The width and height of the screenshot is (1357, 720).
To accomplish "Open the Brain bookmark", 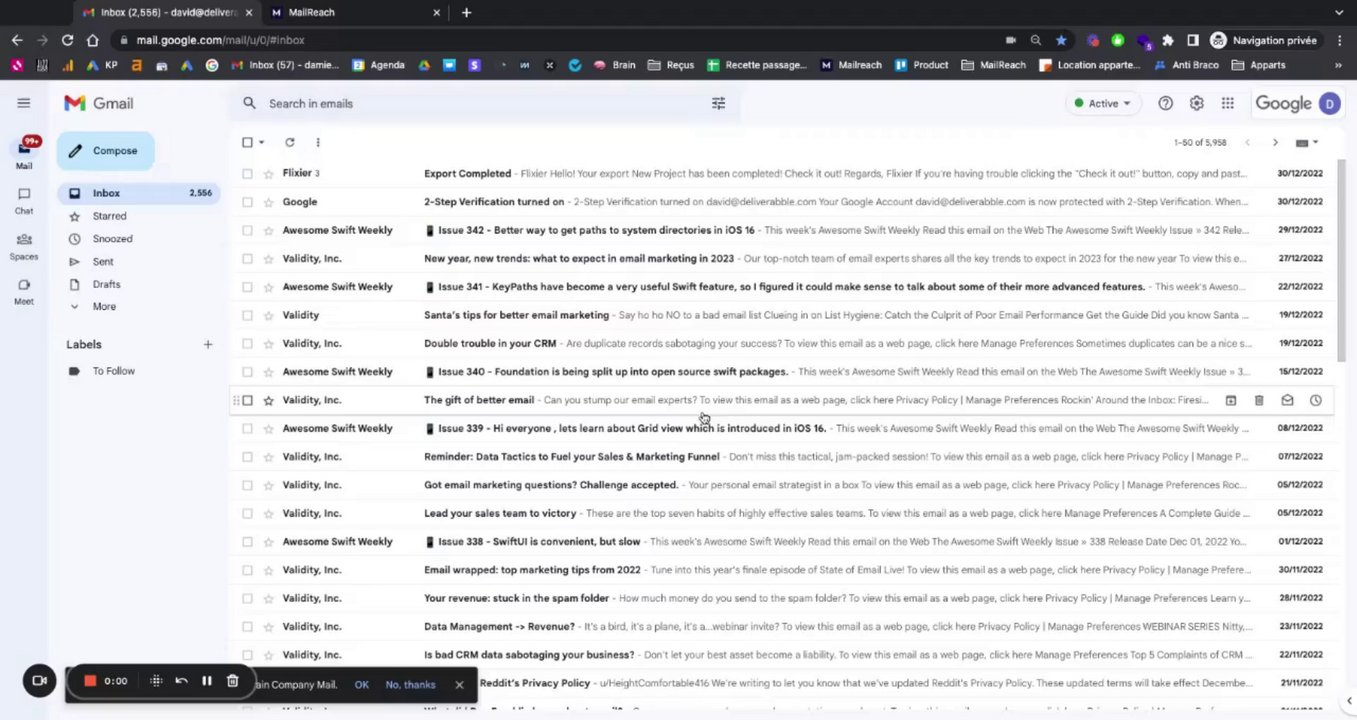I will [x=615, y=65].
